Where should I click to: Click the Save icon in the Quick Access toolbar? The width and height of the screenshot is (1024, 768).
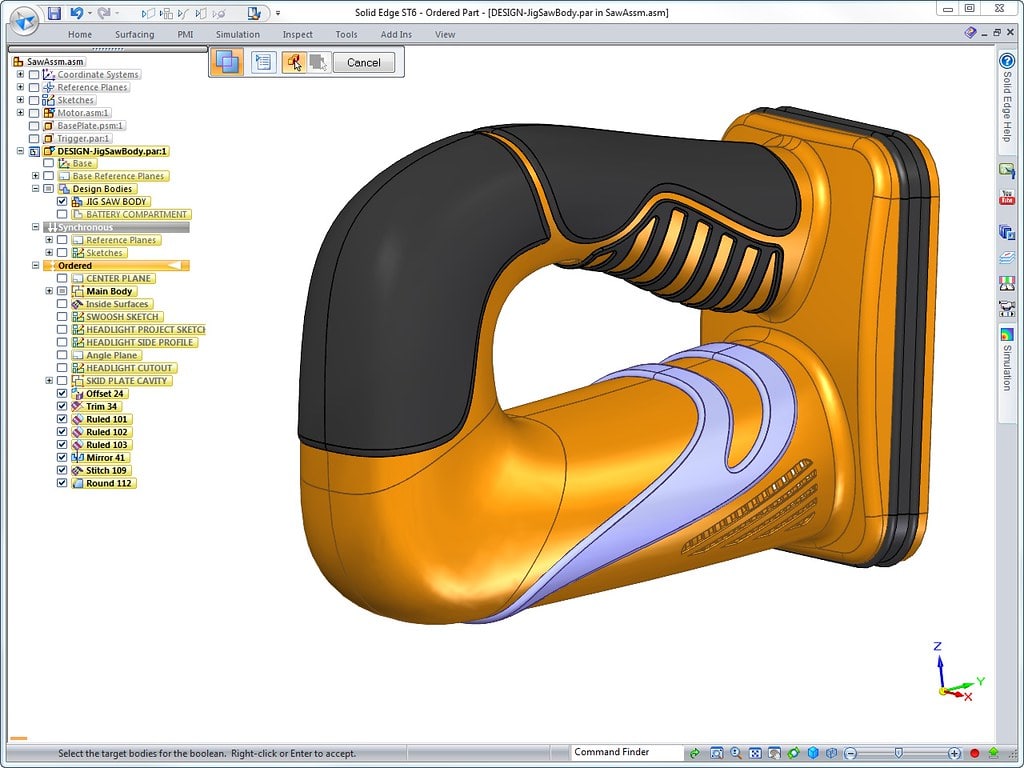click(54, 12)
